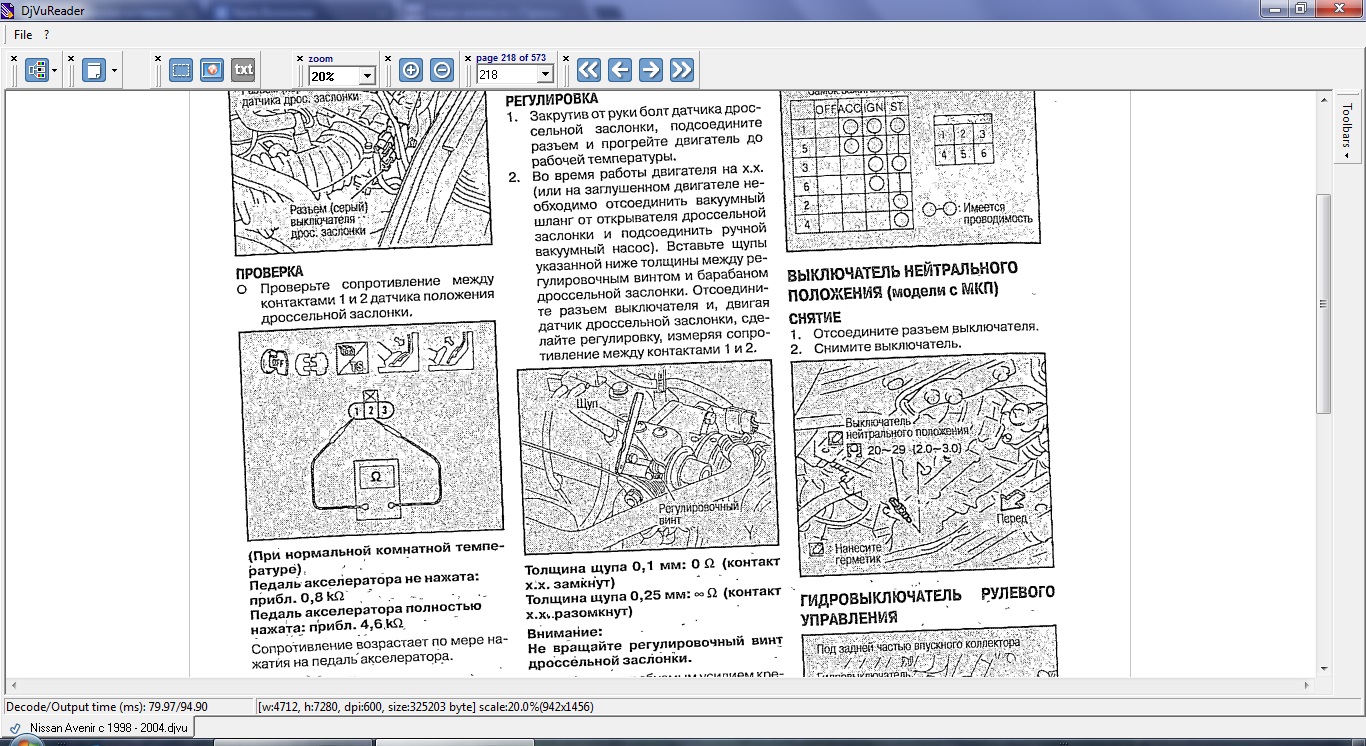Click the heading 'ГИДРОВЫКЛЮЧАТЕЛЬ РУЛЕВОГО' in the document

(x=927, y=596)
